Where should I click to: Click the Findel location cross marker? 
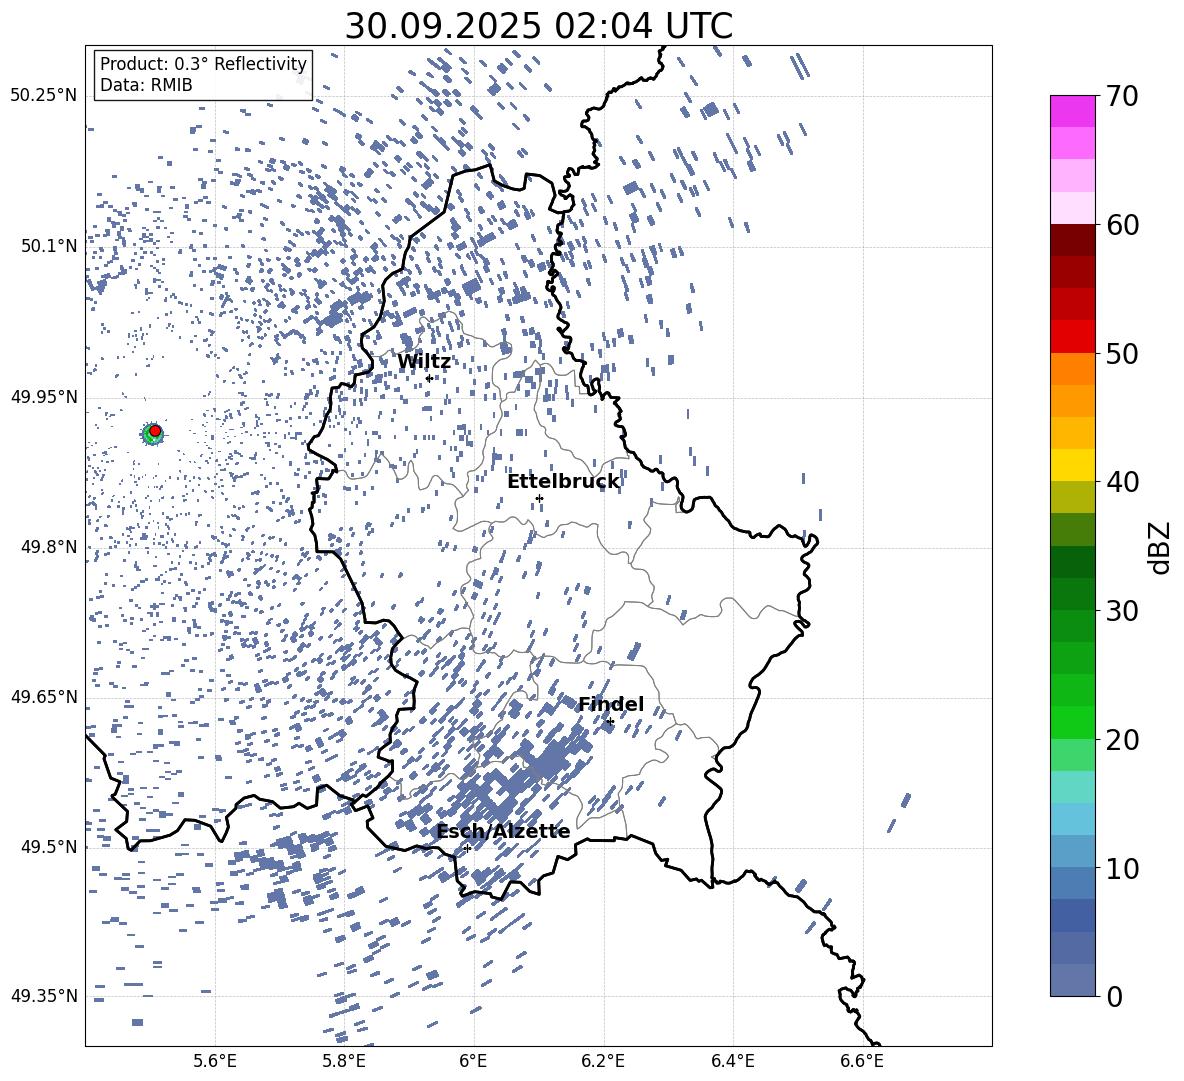click(610, 721)
